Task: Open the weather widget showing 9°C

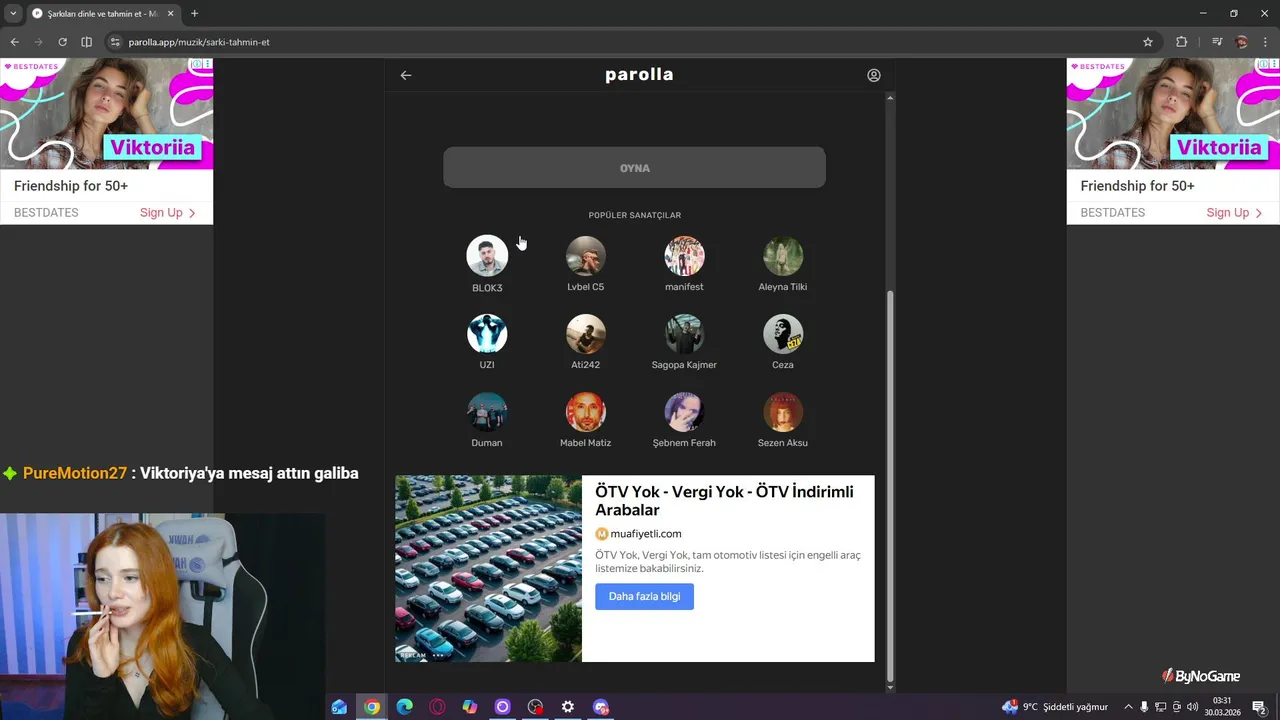Action: coord(1055,707)
